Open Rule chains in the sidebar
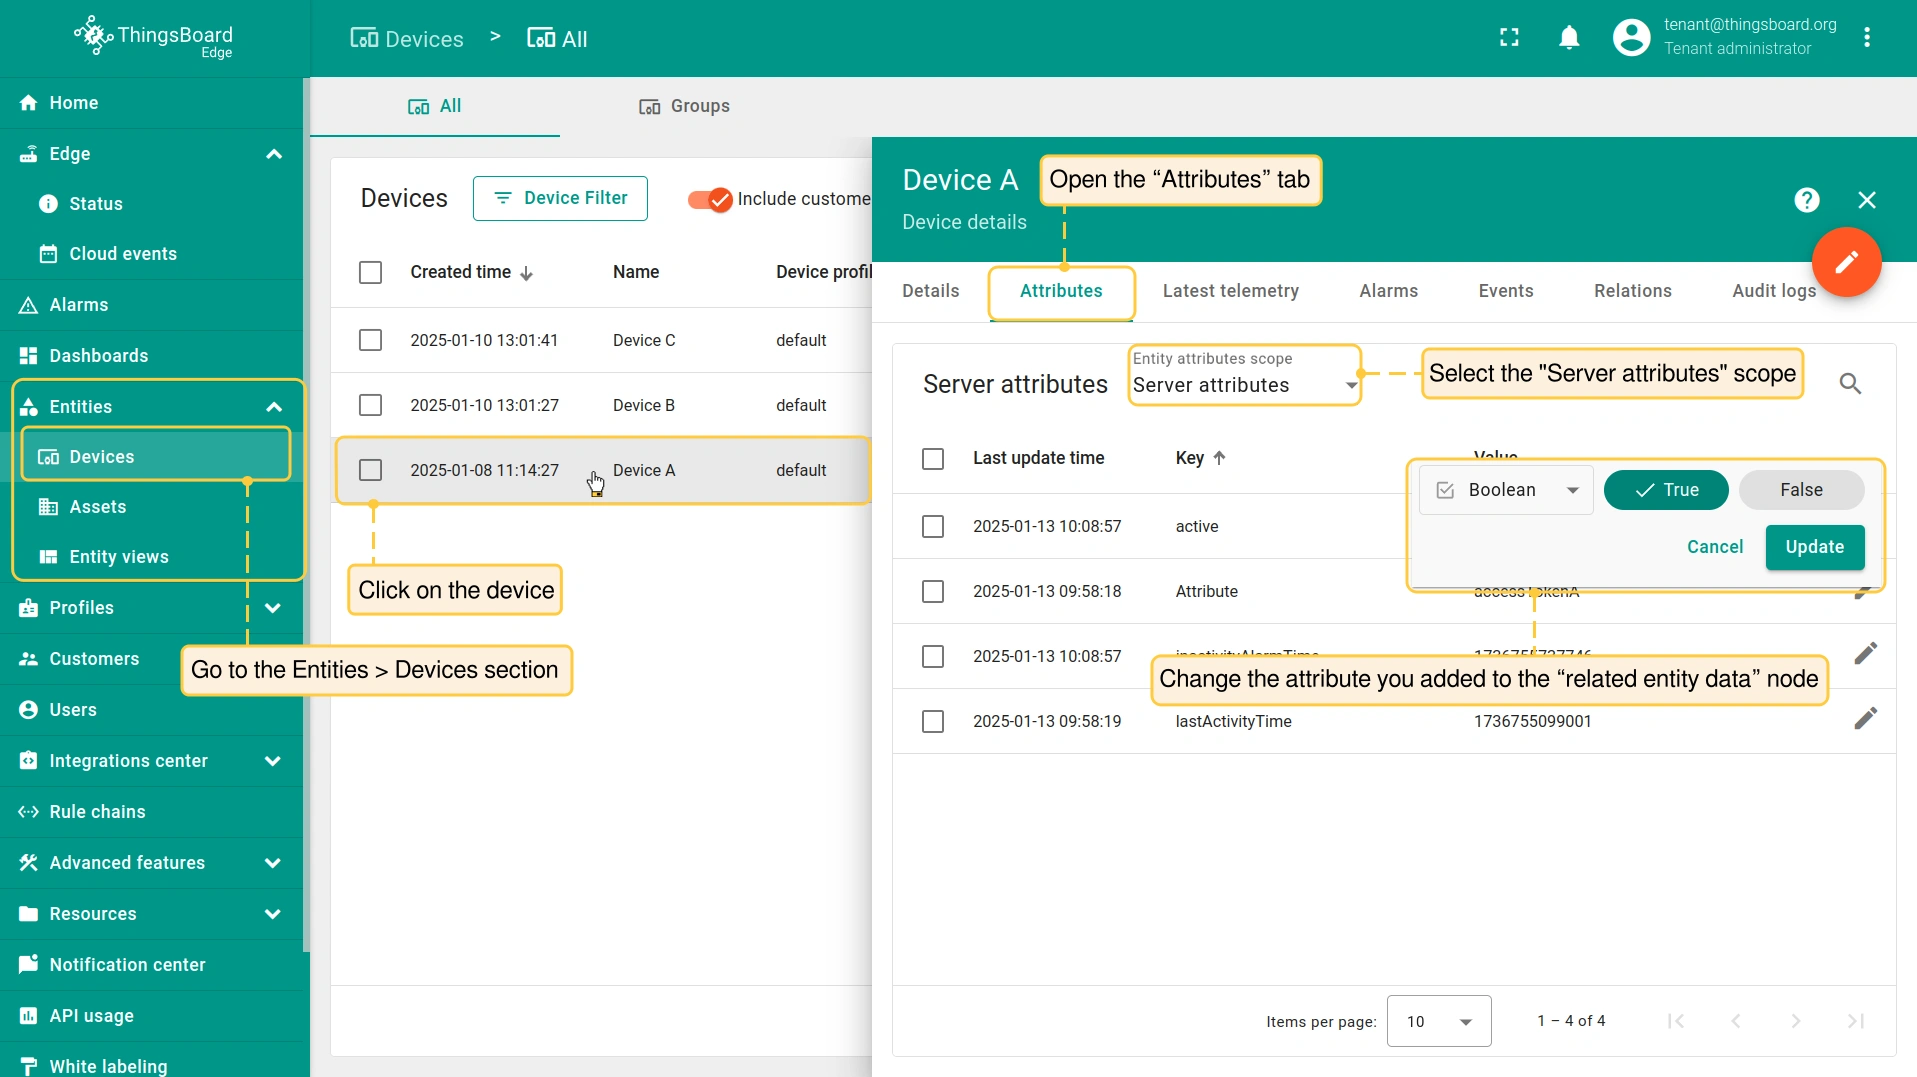Viewport: 1917px width, 1077px height. pyautogui.click(x=97, y=812)
